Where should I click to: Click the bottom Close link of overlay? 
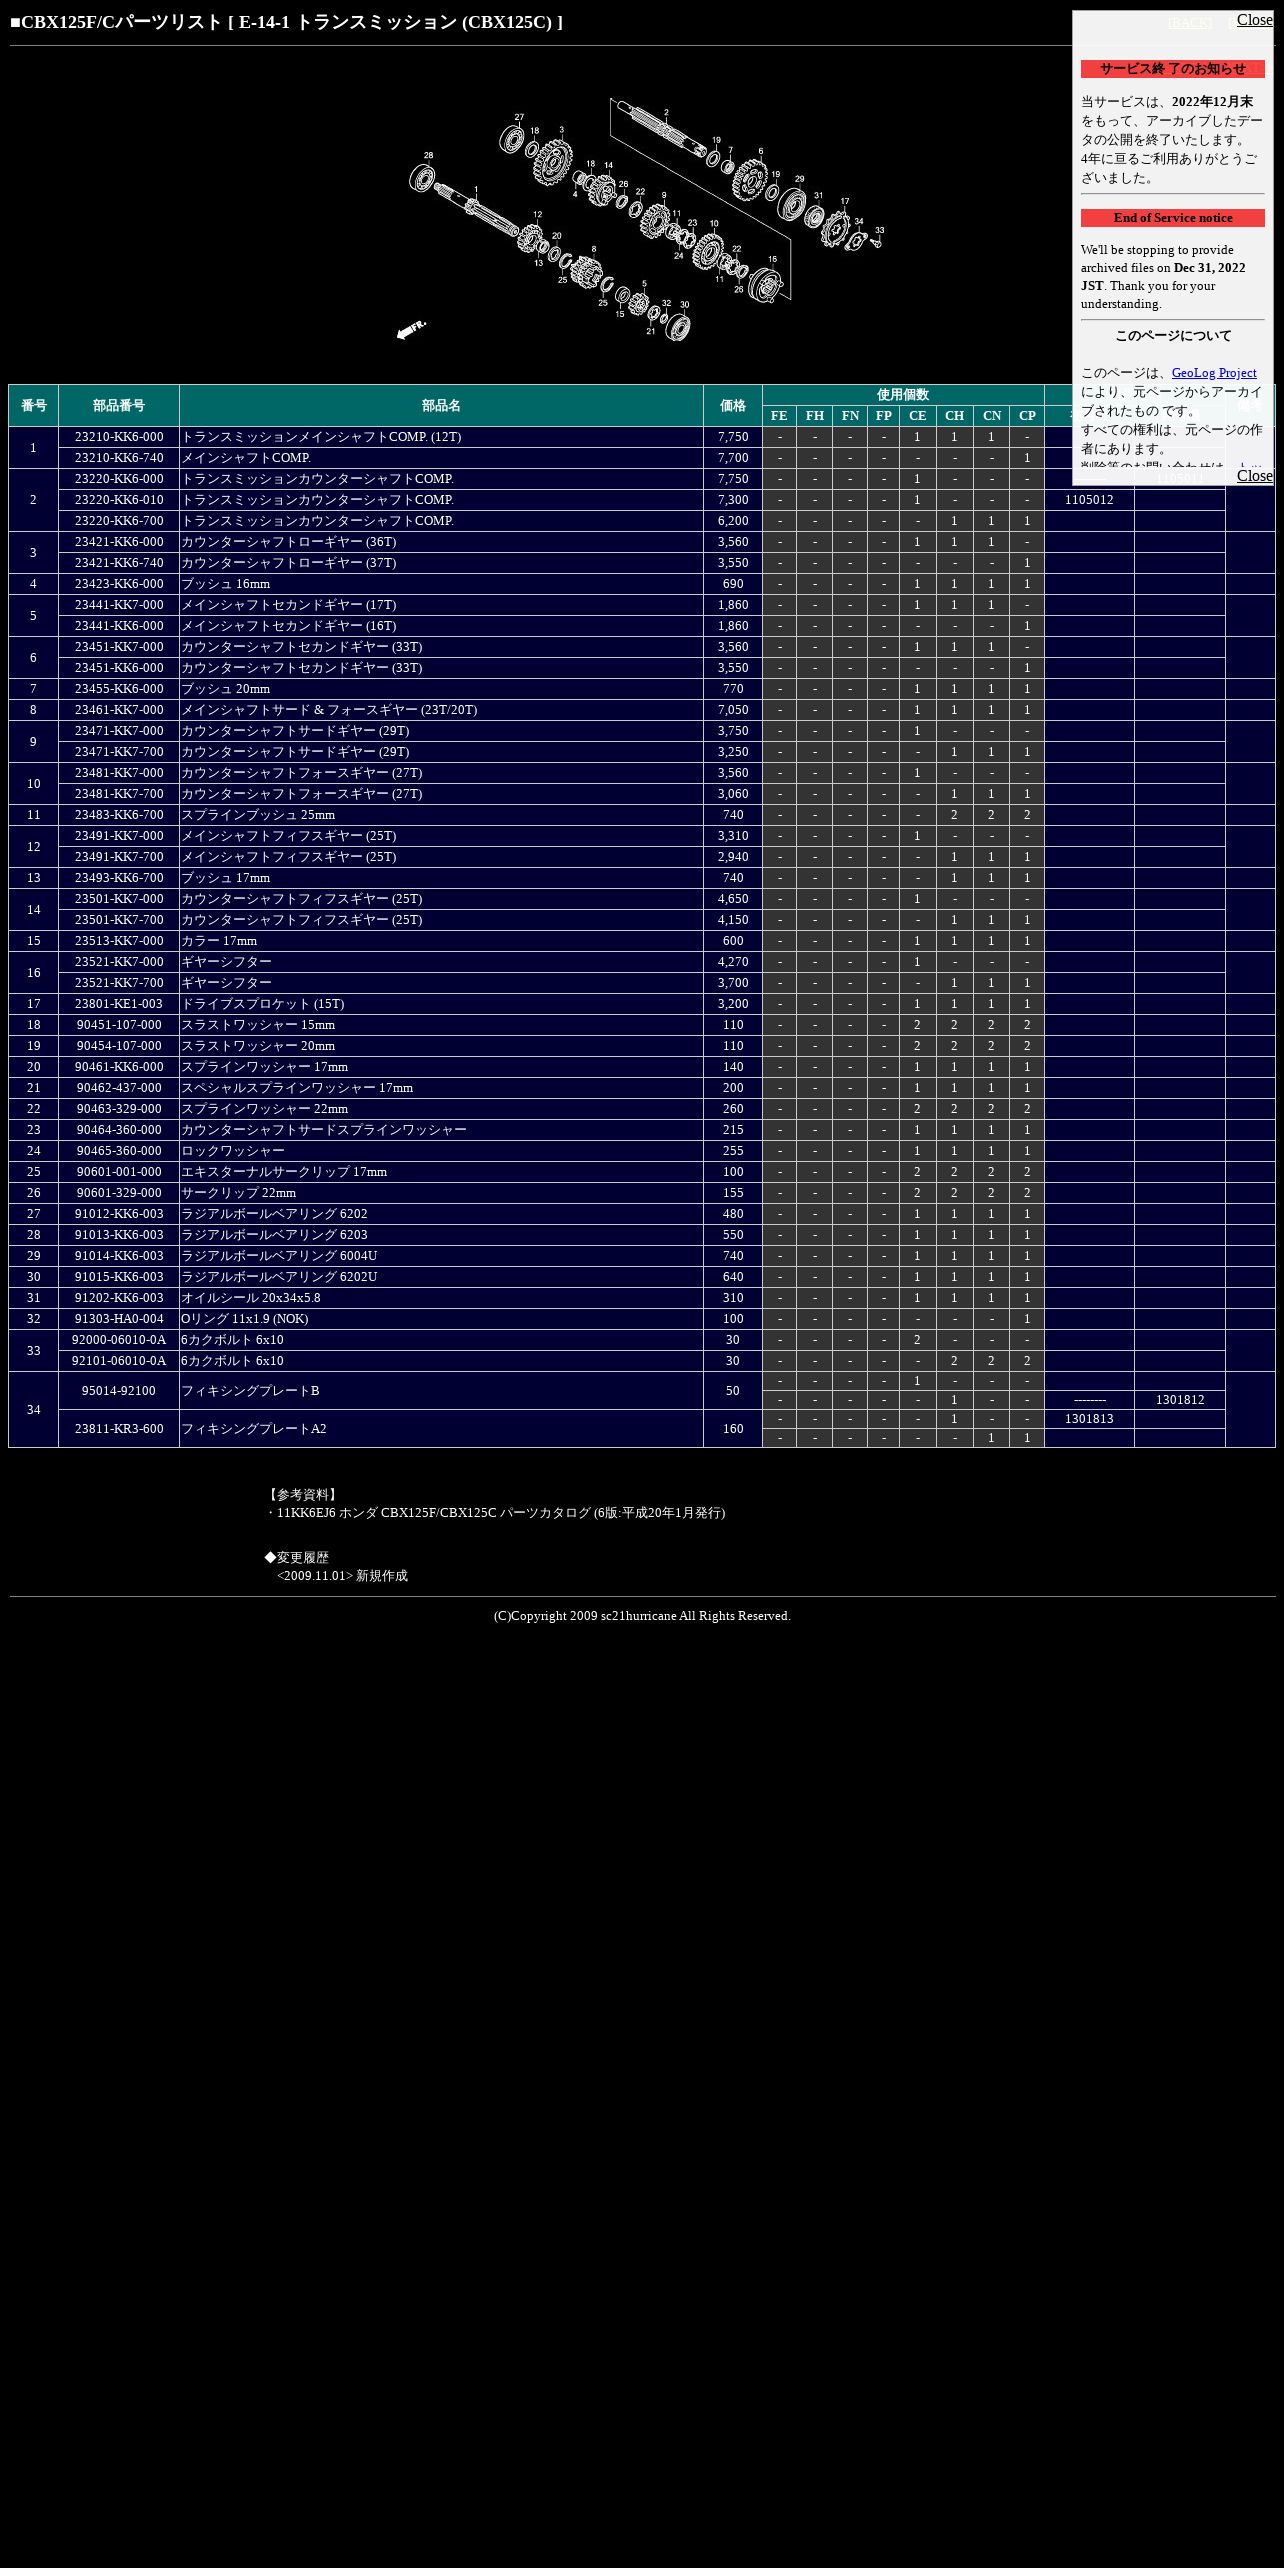point(1254,476)
